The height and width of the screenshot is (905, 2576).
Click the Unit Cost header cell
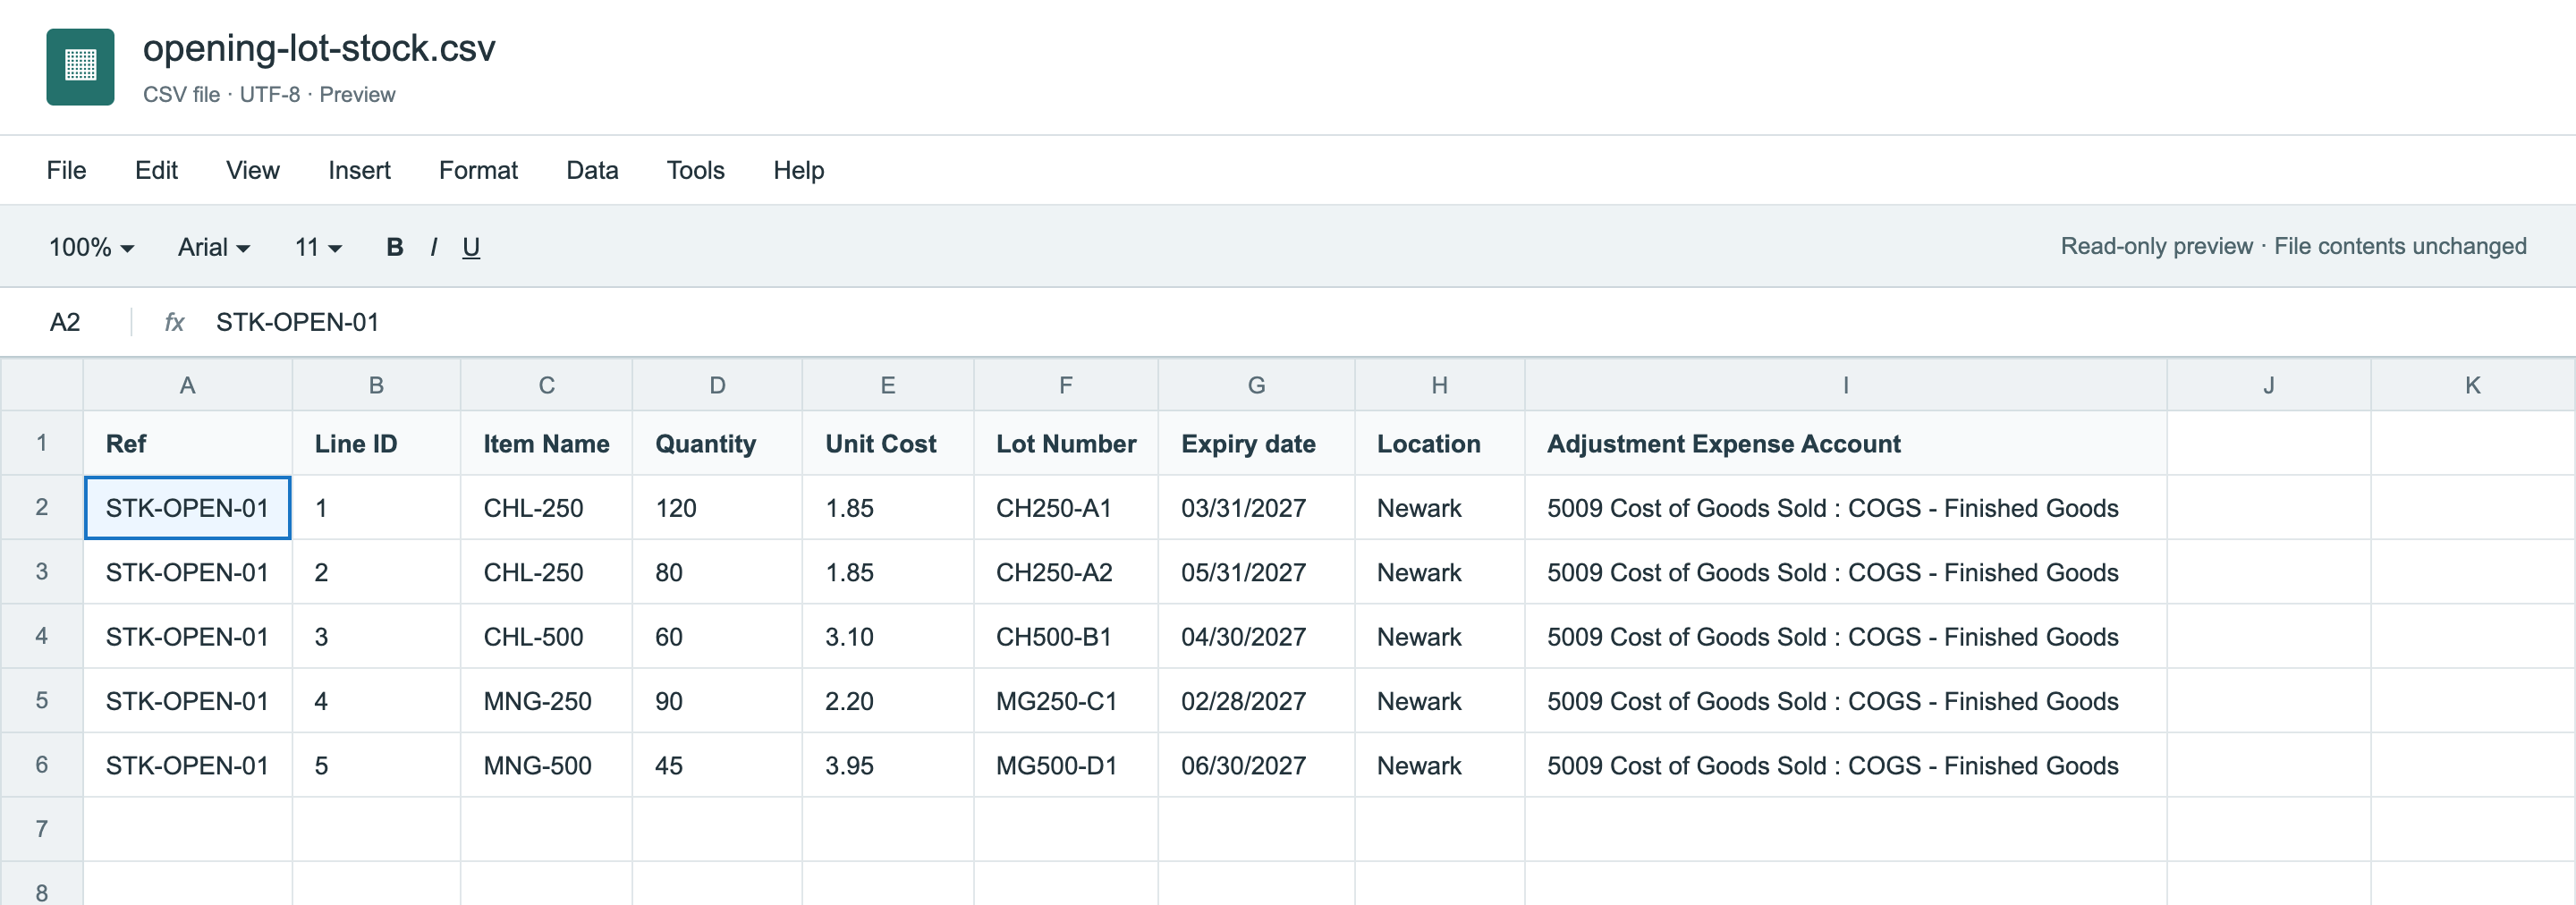(888, 443)
